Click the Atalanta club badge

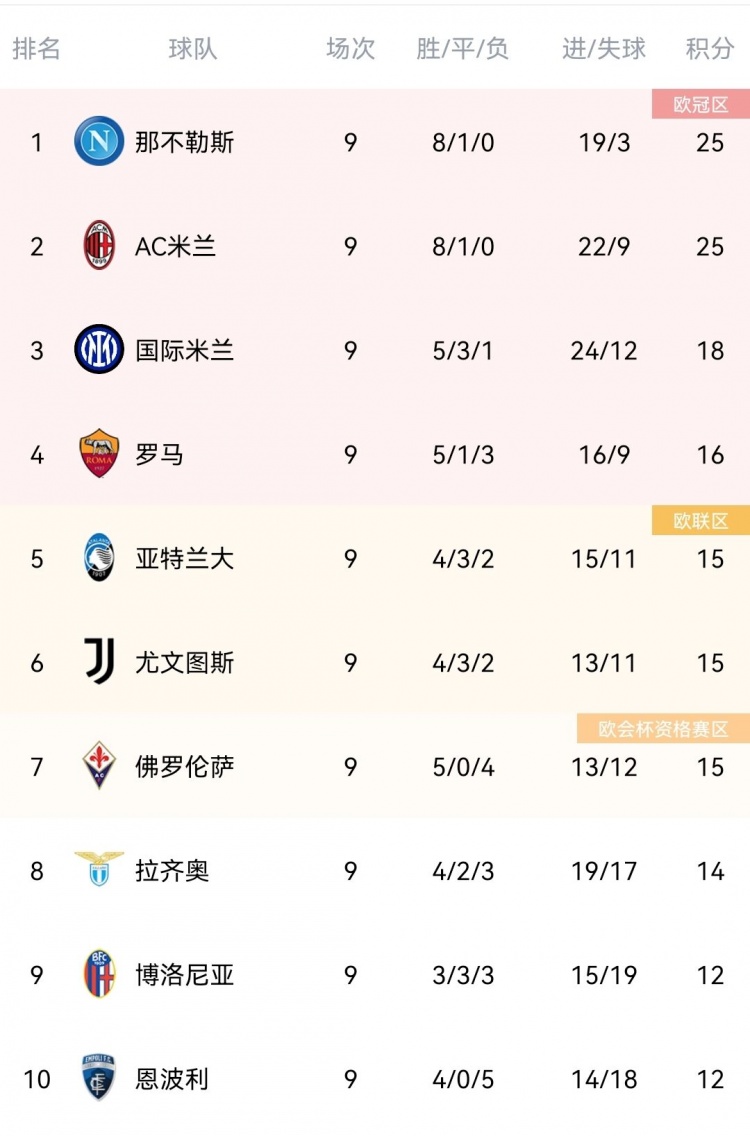tap(99, 558)
